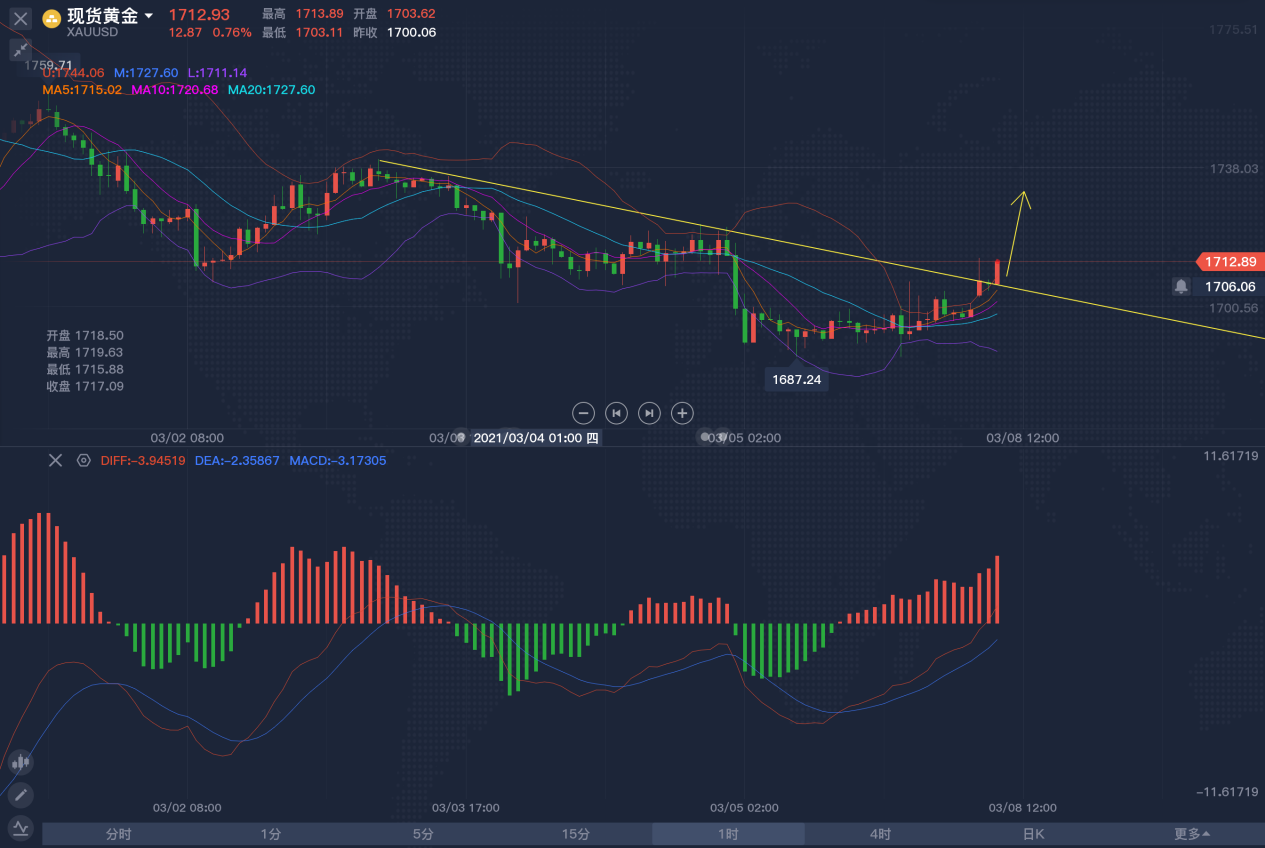Switch to the 分时 timeframe tab
Image resolution: width=1265 pixels, height=848 pixels.
118,834
